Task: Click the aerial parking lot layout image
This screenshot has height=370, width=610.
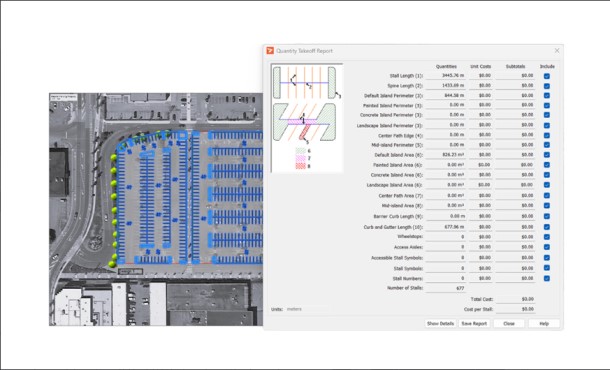Action: click(x=156, y=209)
